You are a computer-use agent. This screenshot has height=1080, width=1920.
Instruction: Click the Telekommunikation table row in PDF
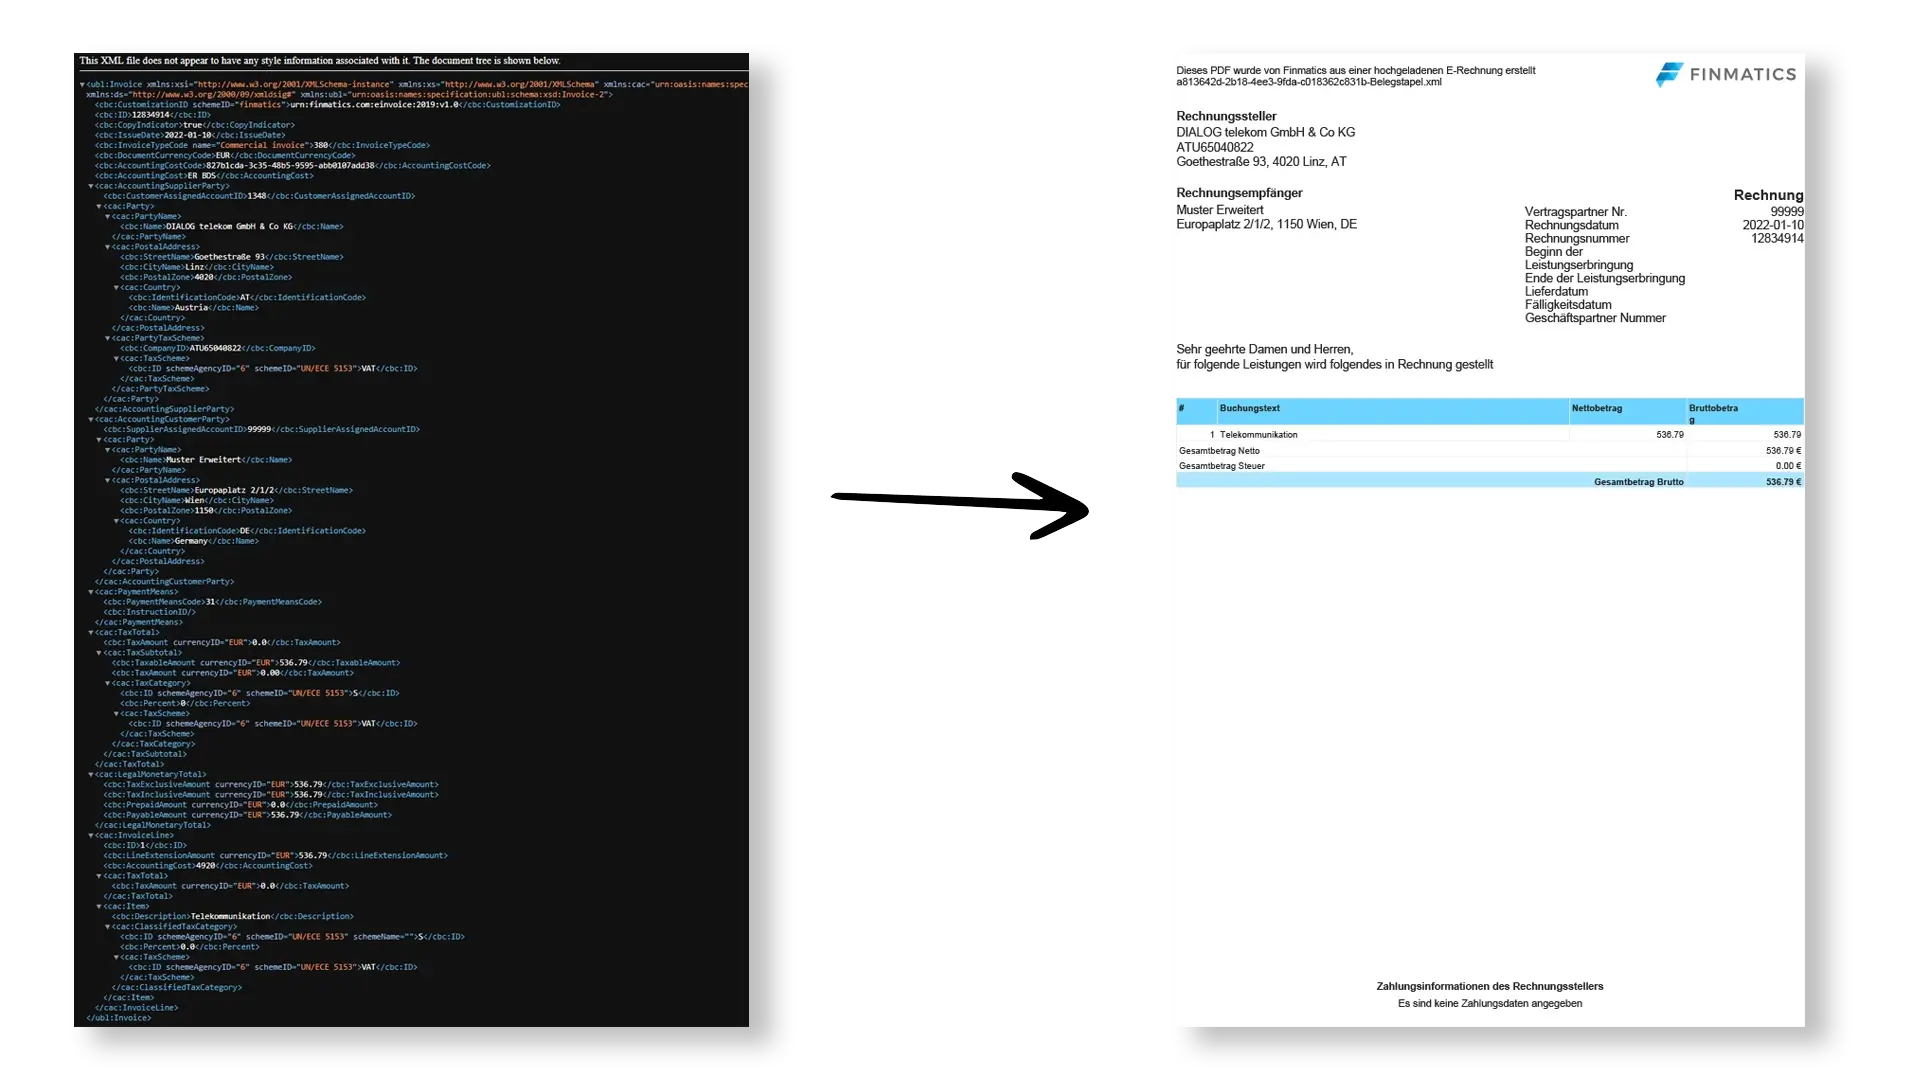(1490, 435)
